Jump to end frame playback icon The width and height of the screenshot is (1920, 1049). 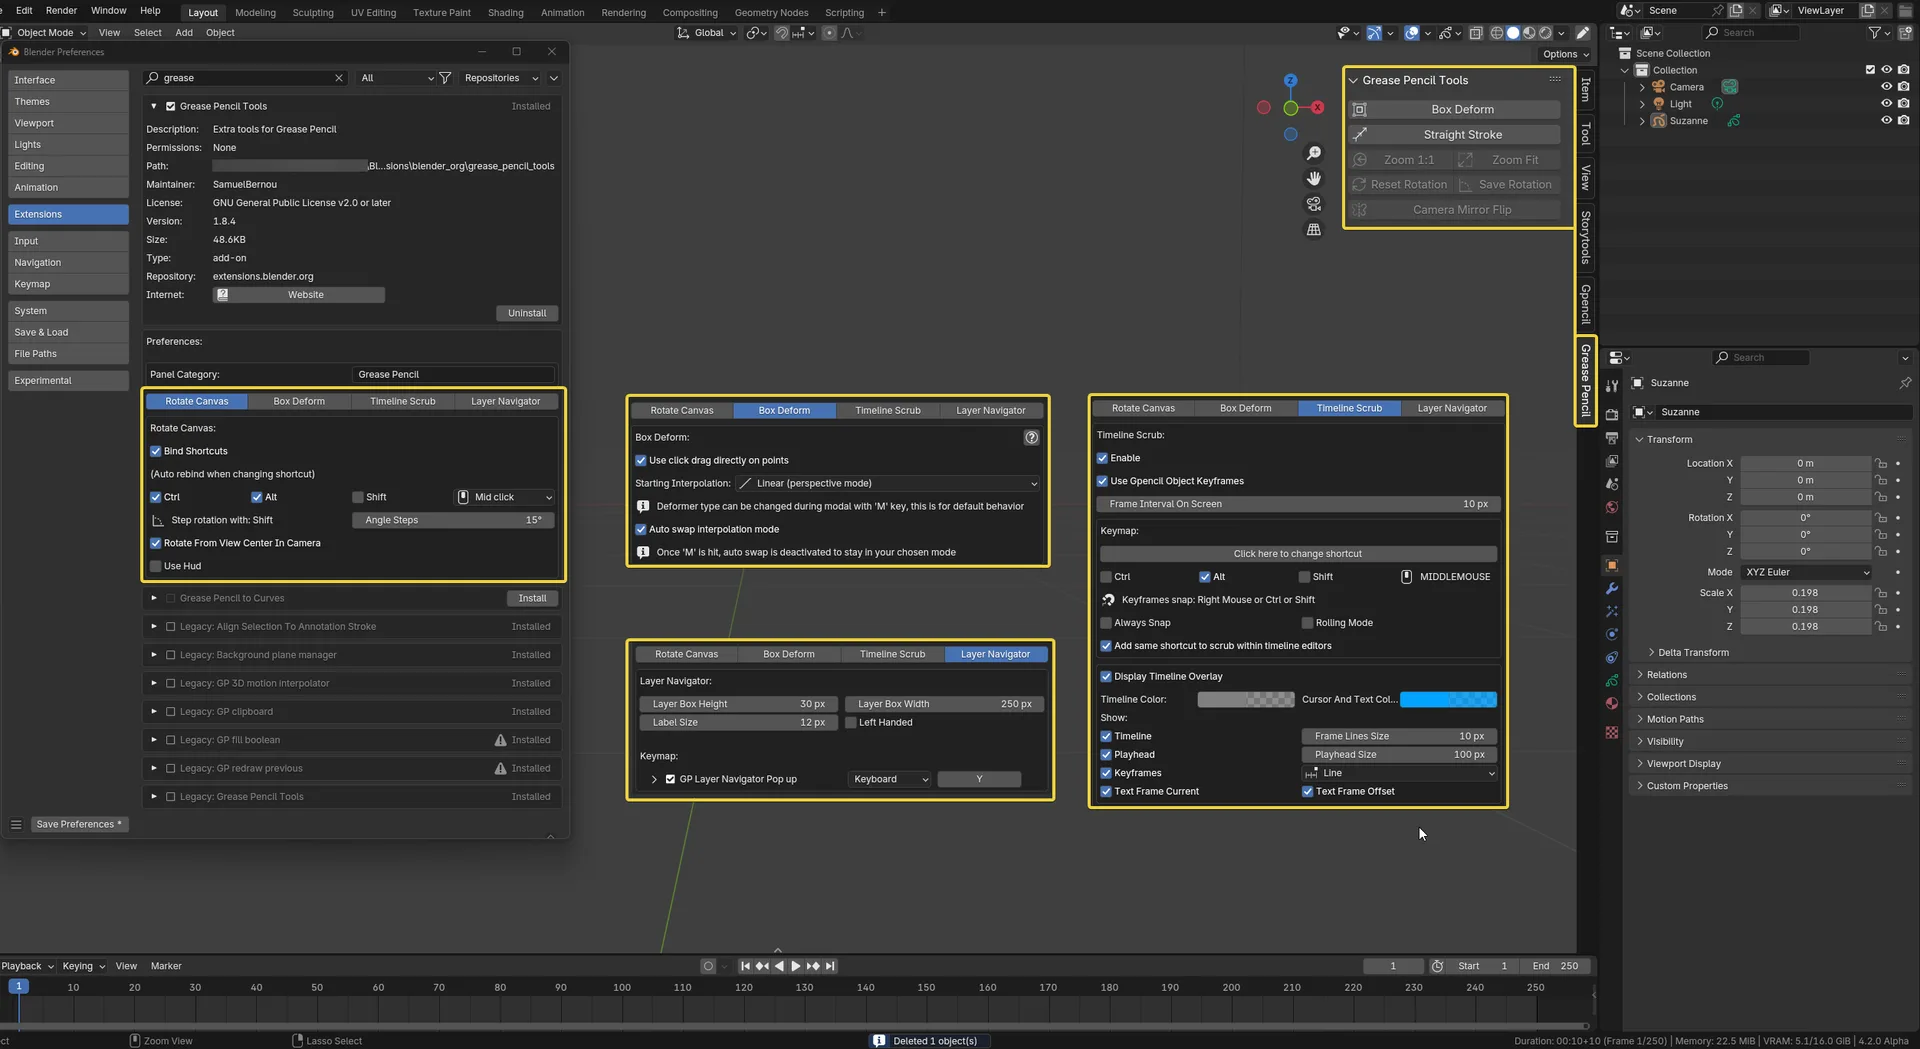tap(830, 966)
